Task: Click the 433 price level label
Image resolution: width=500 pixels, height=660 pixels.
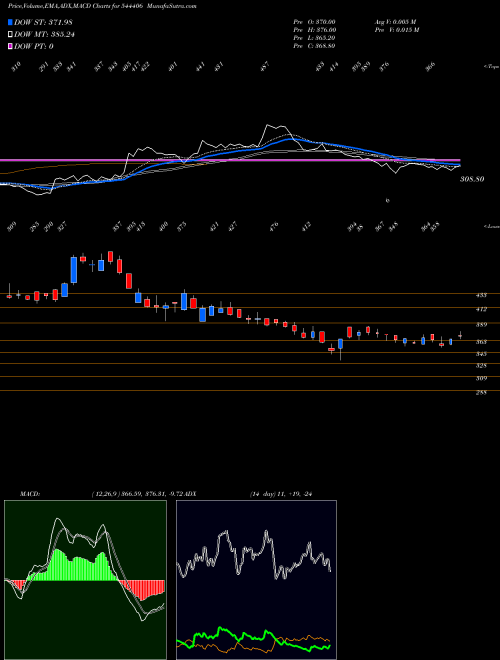Action: pos(481,295)
